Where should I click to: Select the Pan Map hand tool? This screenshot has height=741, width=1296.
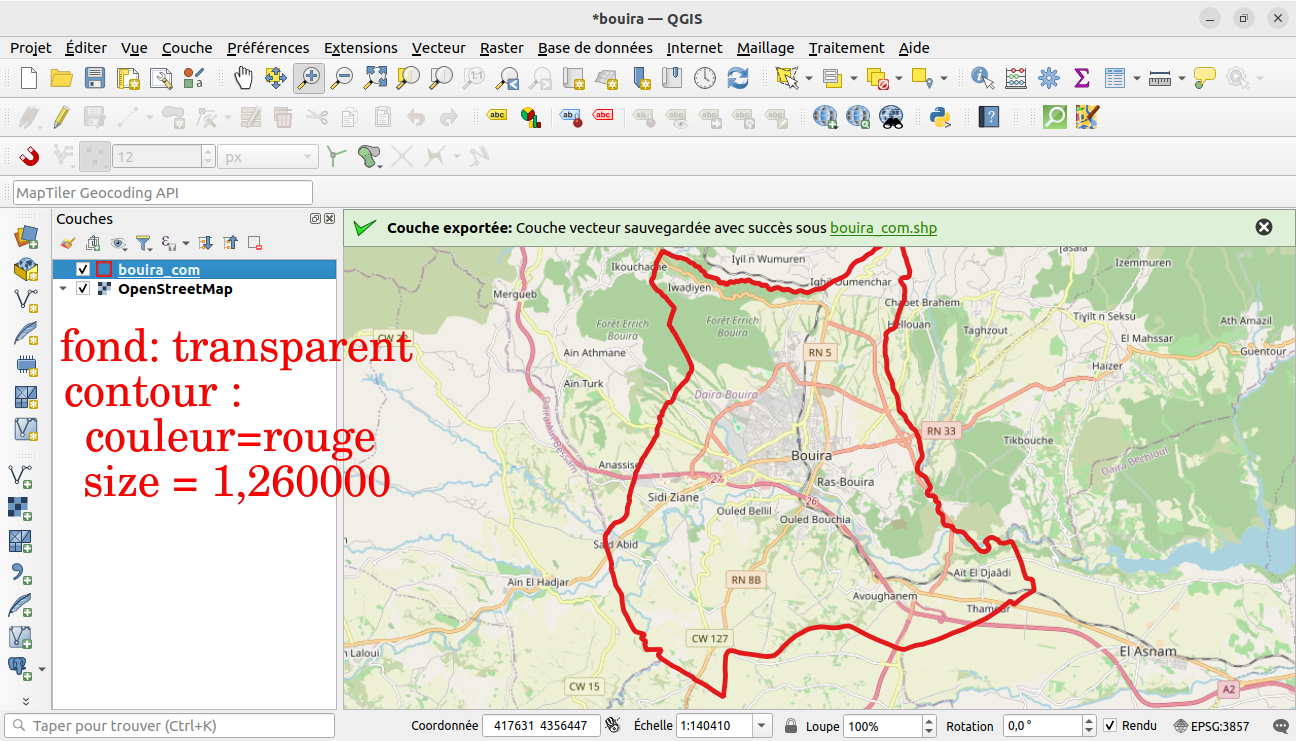pos(243,78)
